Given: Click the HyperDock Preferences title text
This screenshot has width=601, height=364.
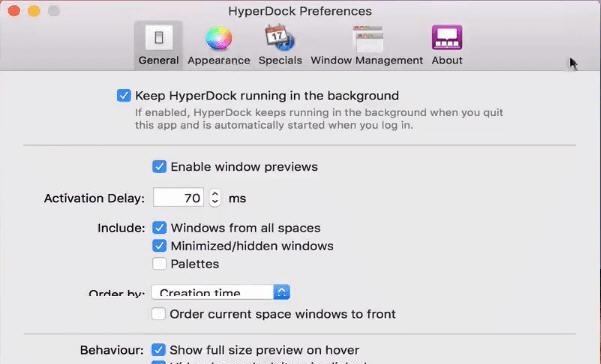Looking at the screenshot, I should (300, 11).
